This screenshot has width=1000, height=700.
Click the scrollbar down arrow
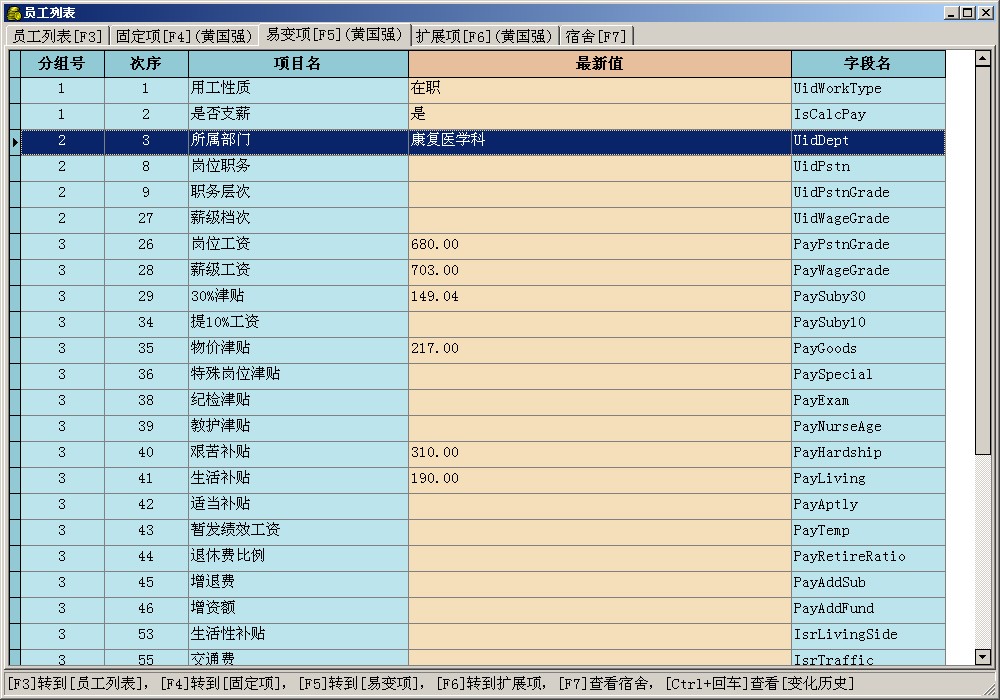(982, 657)
